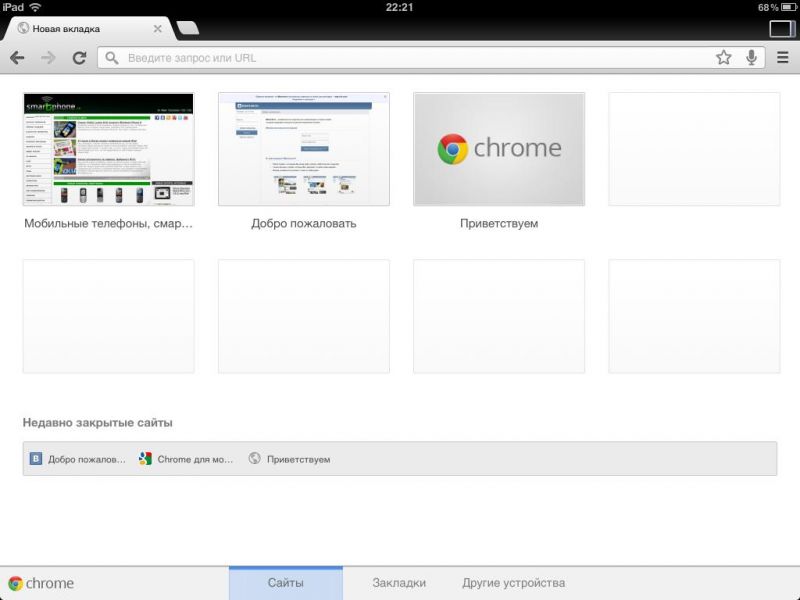Switch to the Сайты tab

[286, 583]
